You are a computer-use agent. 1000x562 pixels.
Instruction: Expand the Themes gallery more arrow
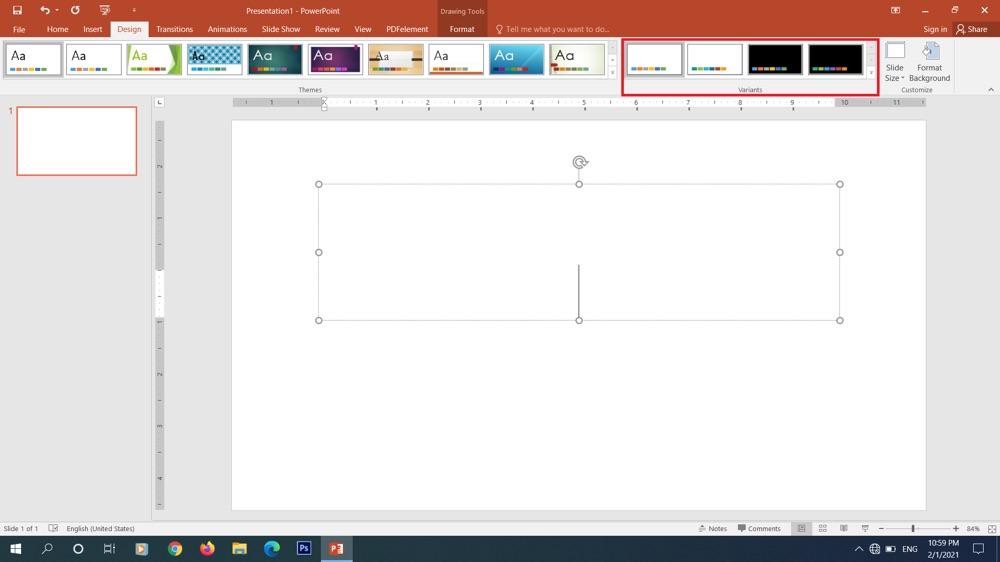pyautogui.click(x=612, y=73)
